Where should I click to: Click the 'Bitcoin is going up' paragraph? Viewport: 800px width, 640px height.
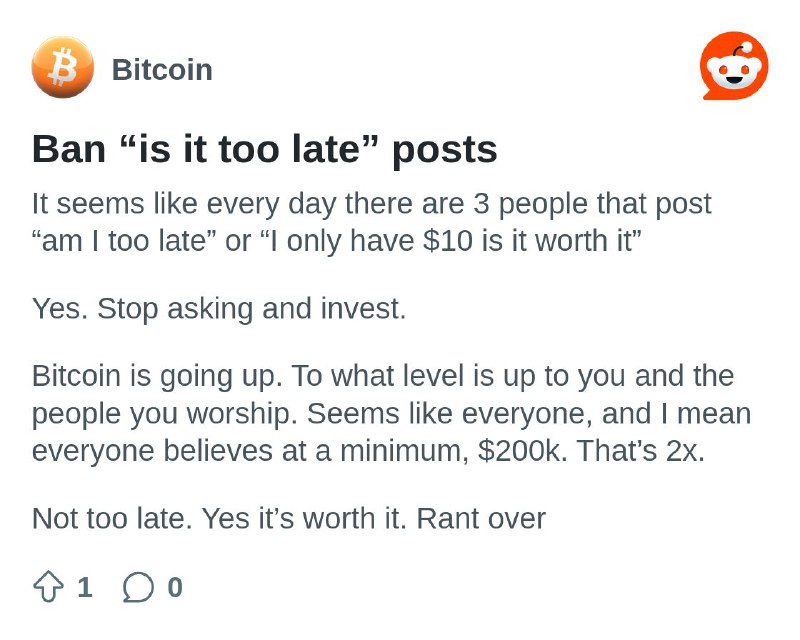pos(391,413)
